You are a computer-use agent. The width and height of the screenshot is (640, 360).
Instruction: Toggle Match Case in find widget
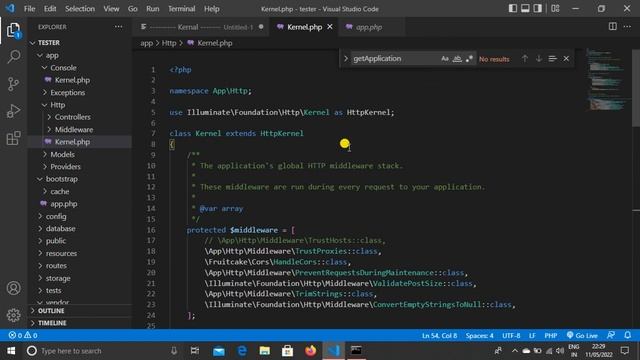pyautogui.click(x=445, y=59)
